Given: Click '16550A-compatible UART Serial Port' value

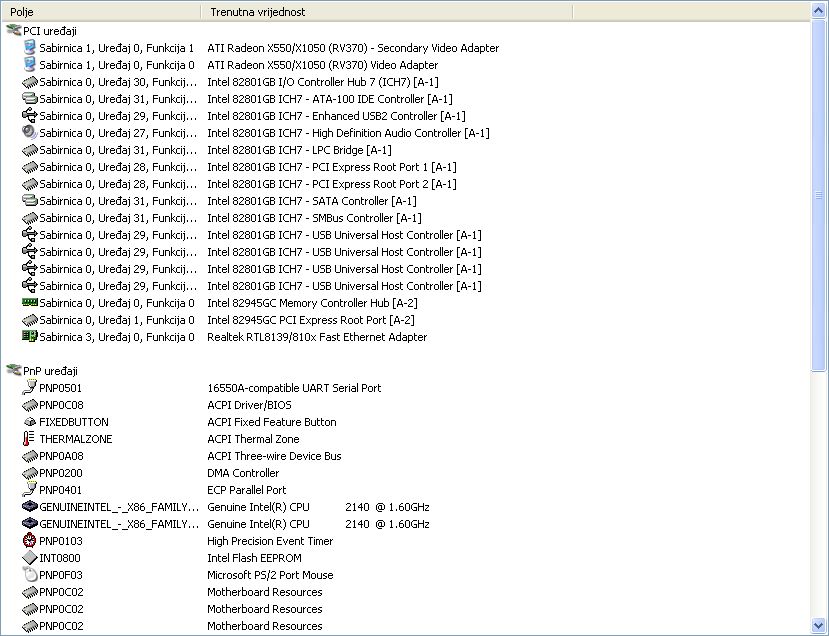Looking at the screenshot, I should click(x=294, y=388).
